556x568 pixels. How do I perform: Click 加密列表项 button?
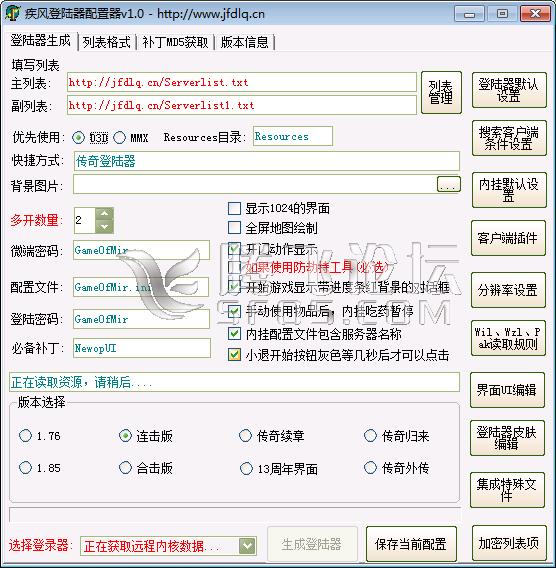(x=509, y=543)
